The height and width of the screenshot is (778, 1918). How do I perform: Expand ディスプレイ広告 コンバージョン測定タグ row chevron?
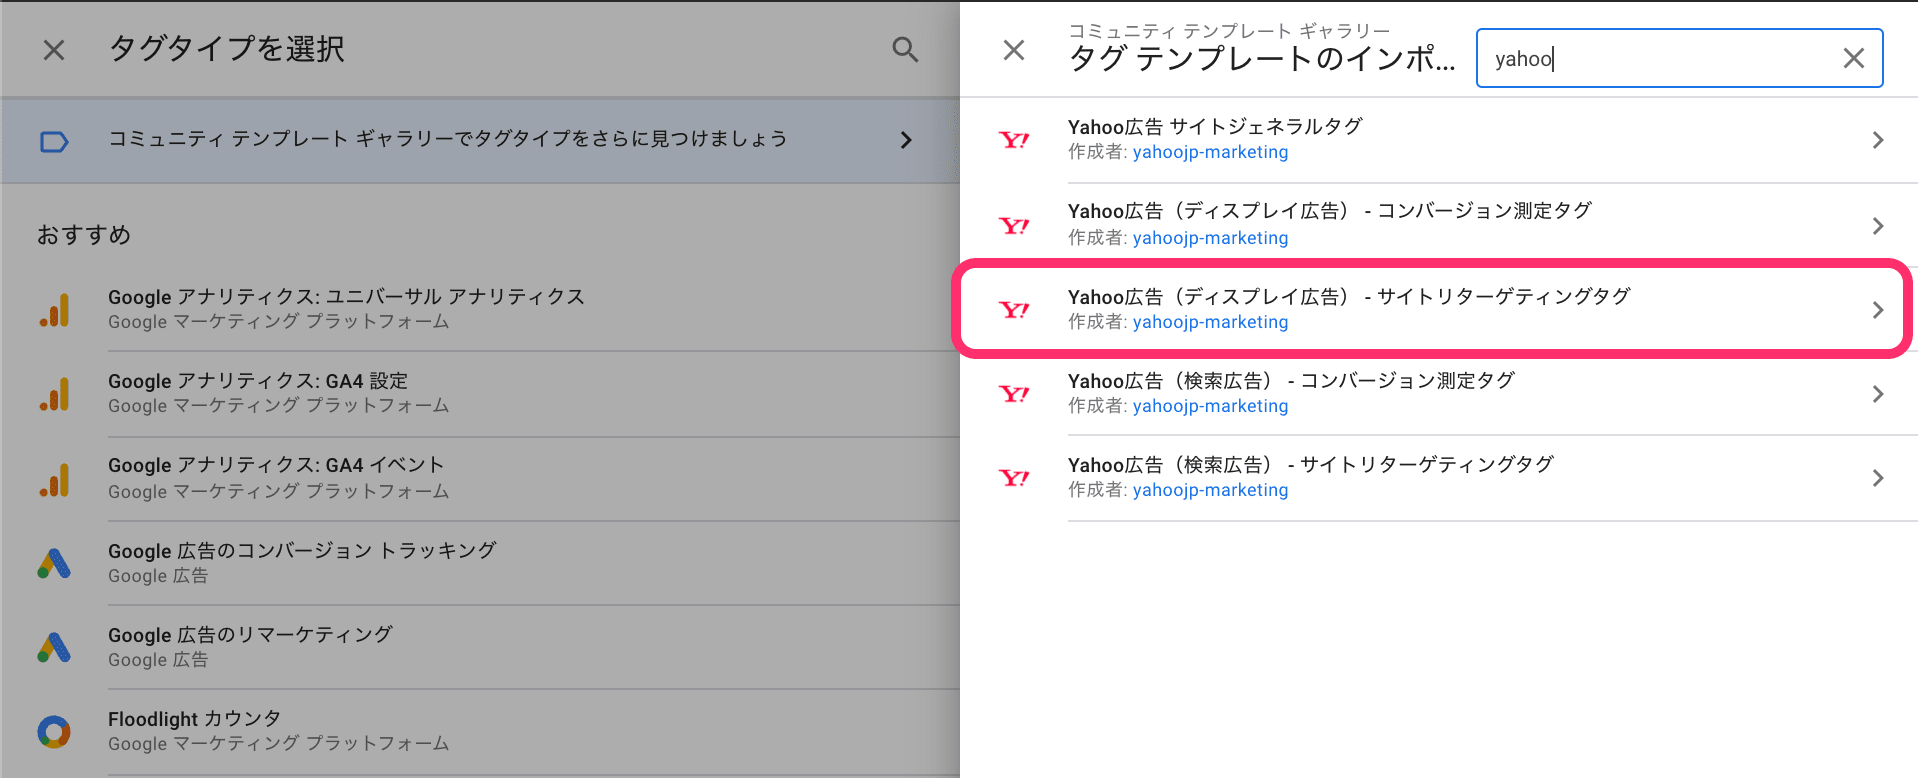coord(1878,226)
